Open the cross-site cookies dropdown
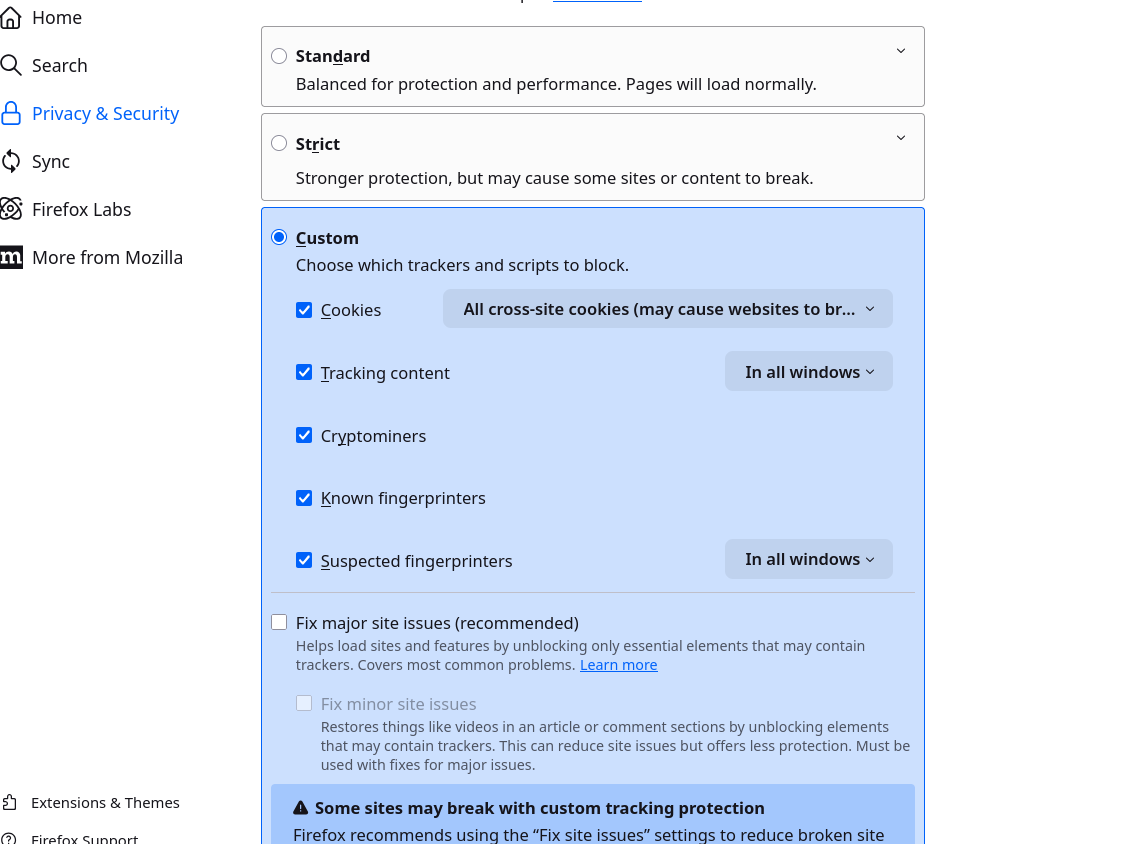Screen dimensions: 1142x844 point(667,309)
